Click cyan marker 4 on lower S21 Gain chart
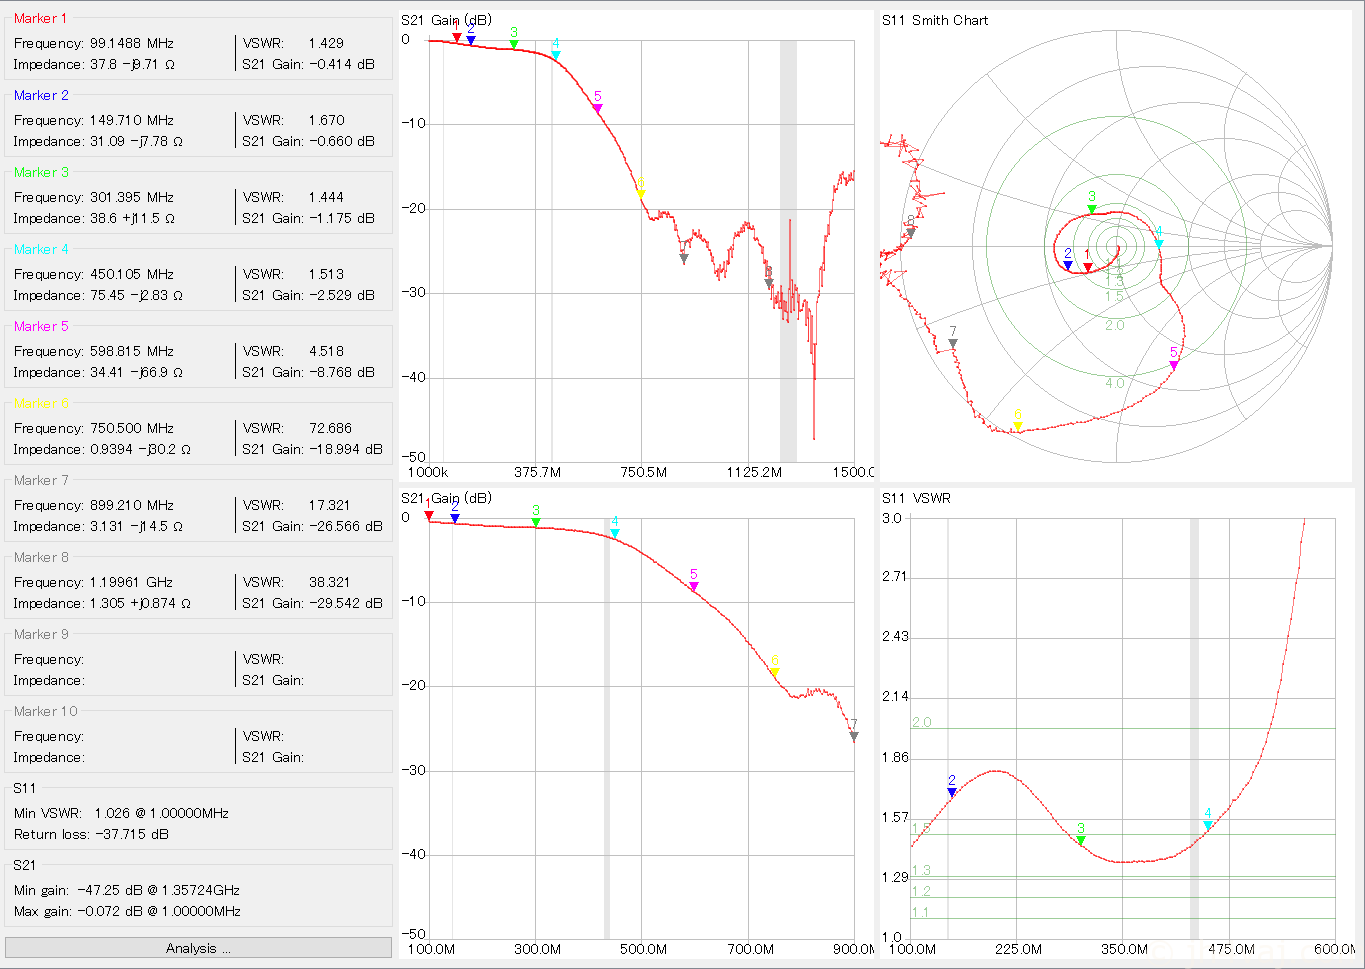The width and height of the screenshot is (1365, 969). 615,533
